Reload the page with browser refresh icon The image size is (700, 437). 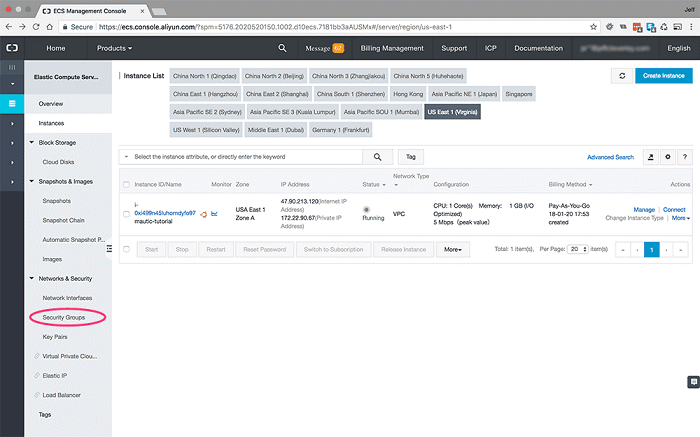36,27
